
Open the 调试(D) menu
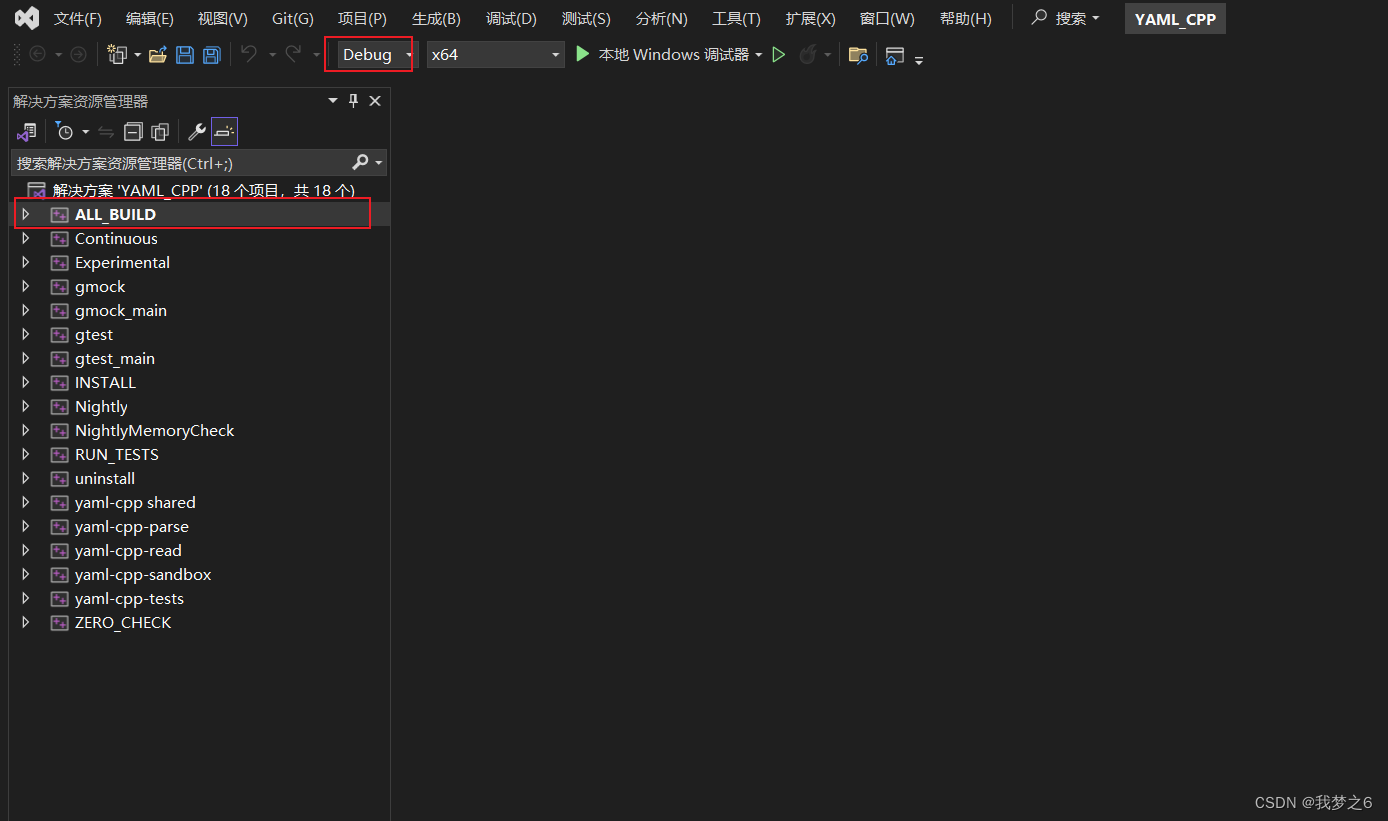(x=510, y=18)
